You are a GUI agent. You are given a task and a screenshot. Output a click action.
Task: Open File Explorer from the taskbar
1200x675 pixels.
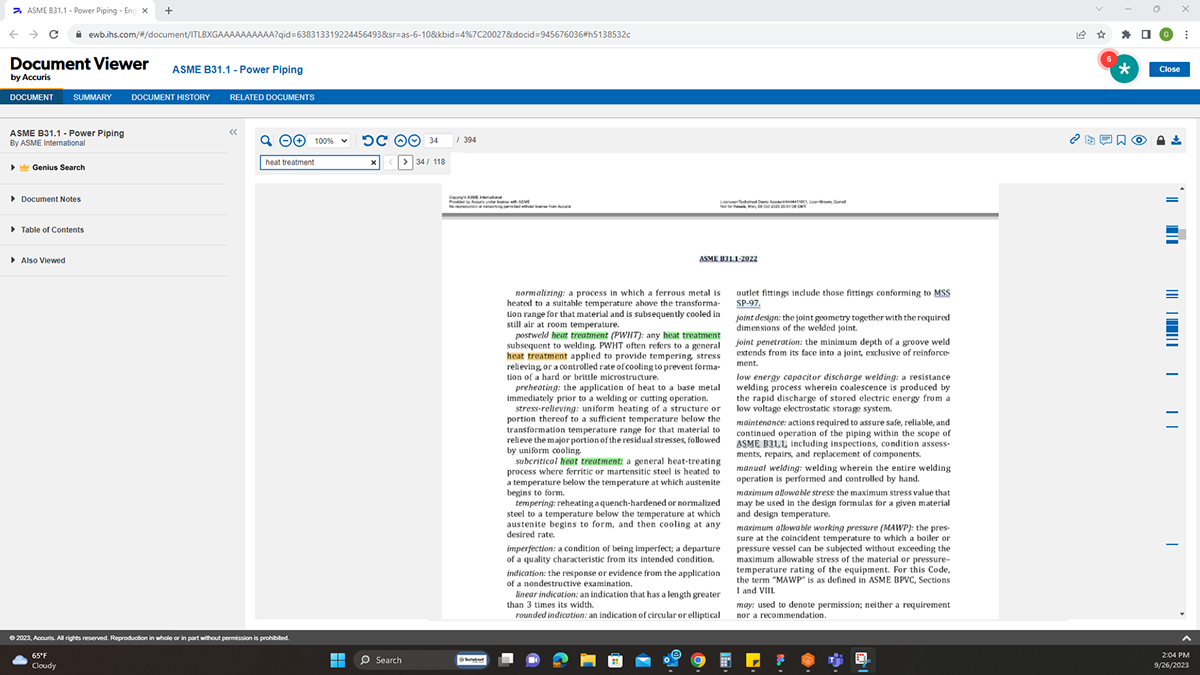point(589,659)
